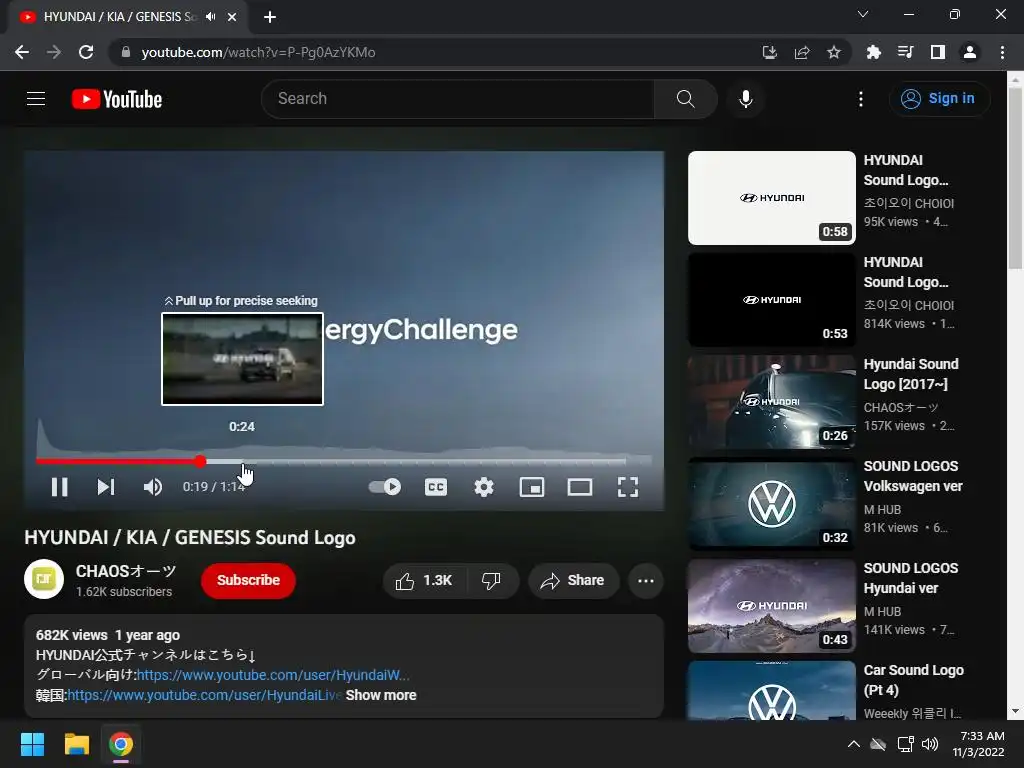Image resolution: width=1024 pixels, height=768 pixels.
Task: Expand description with Show more
Action: point(381,696)
